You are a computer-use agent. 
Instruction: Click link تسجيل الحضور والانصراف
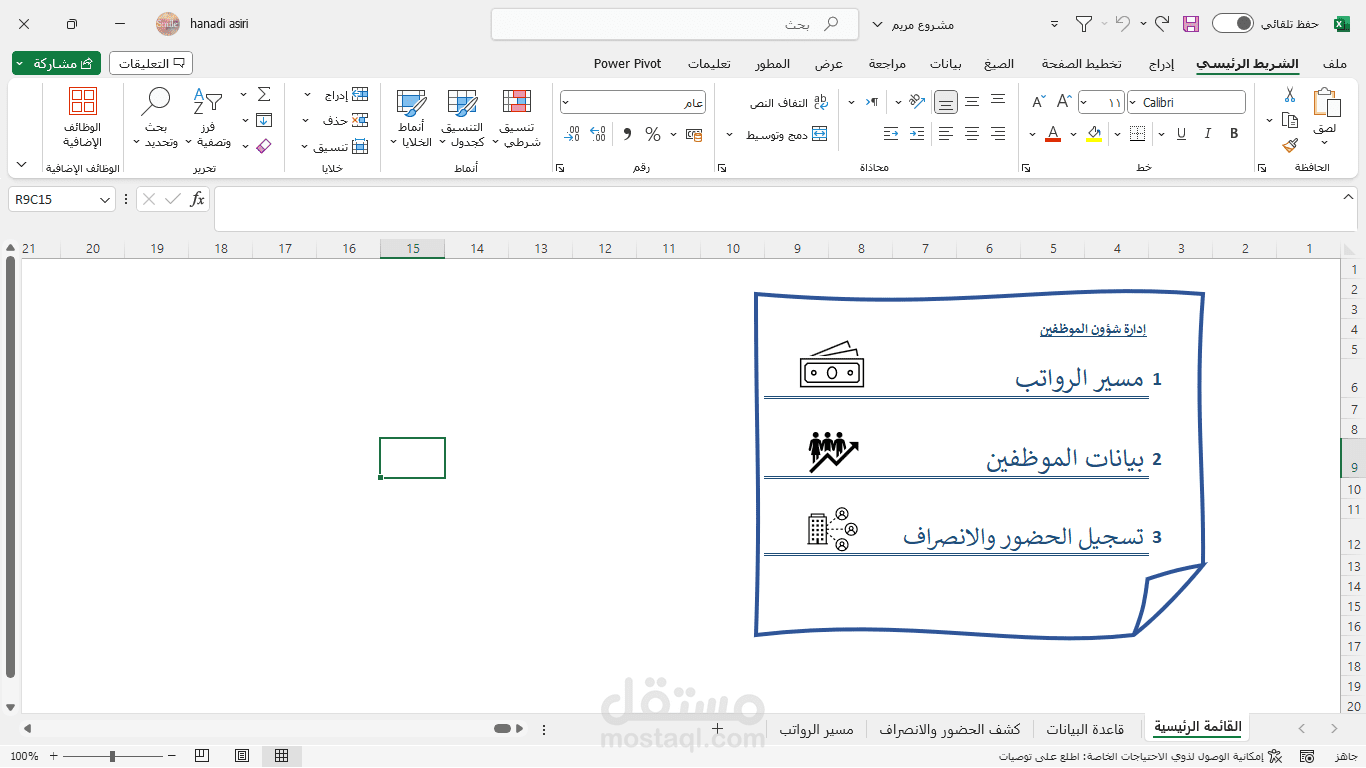[x=1024, y=537]
